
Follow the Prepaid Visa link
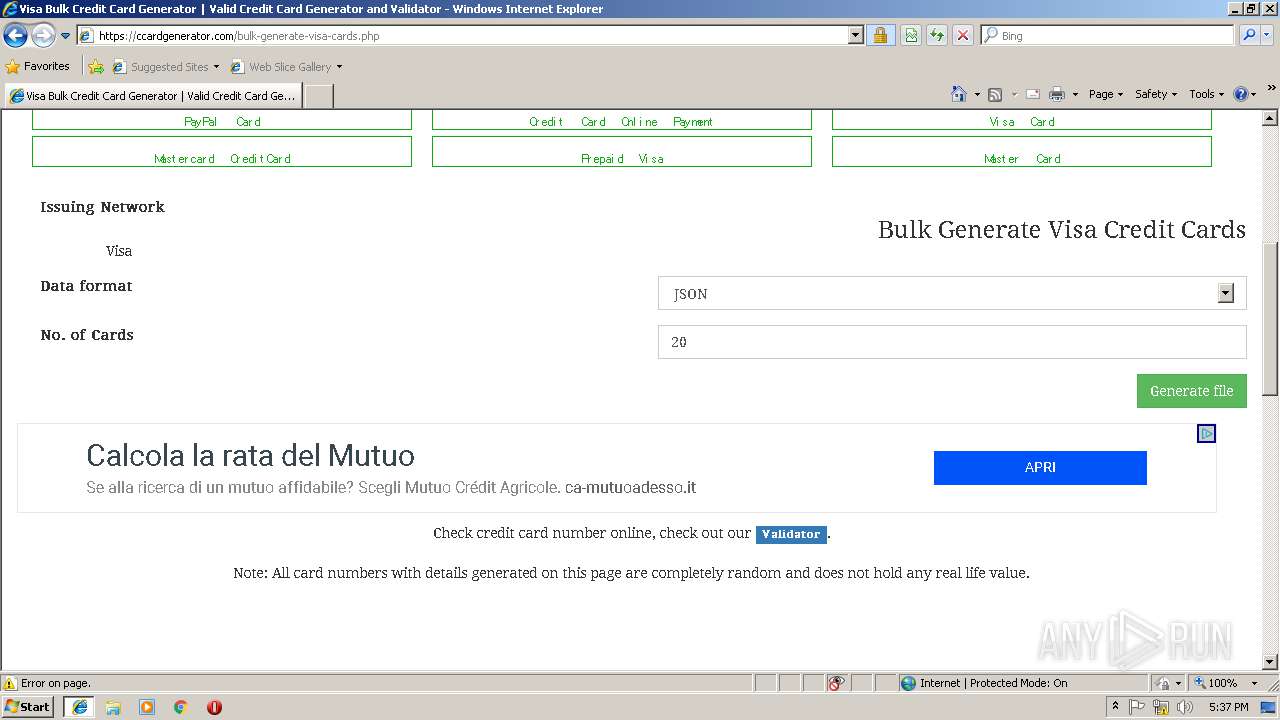(x=622, y=152)
